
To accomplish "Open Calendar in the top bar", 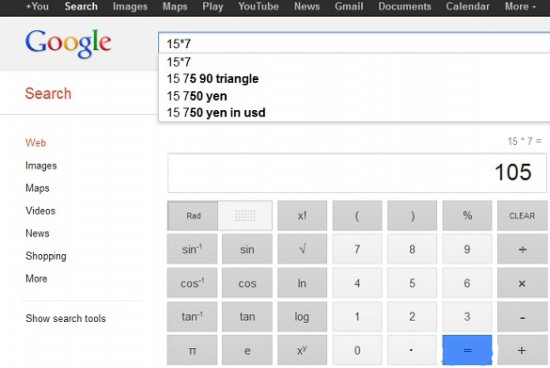I will tap(468, 6).
